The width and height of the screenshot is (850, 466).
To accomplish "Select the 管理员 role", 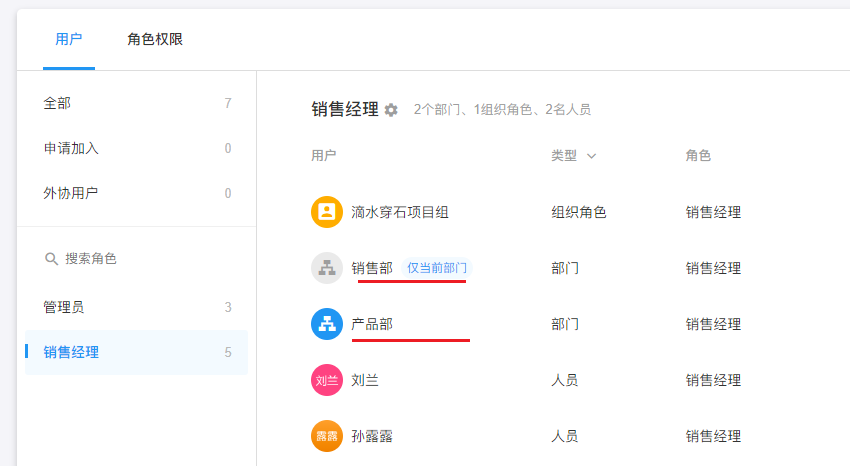I will (x=64, y=307).
